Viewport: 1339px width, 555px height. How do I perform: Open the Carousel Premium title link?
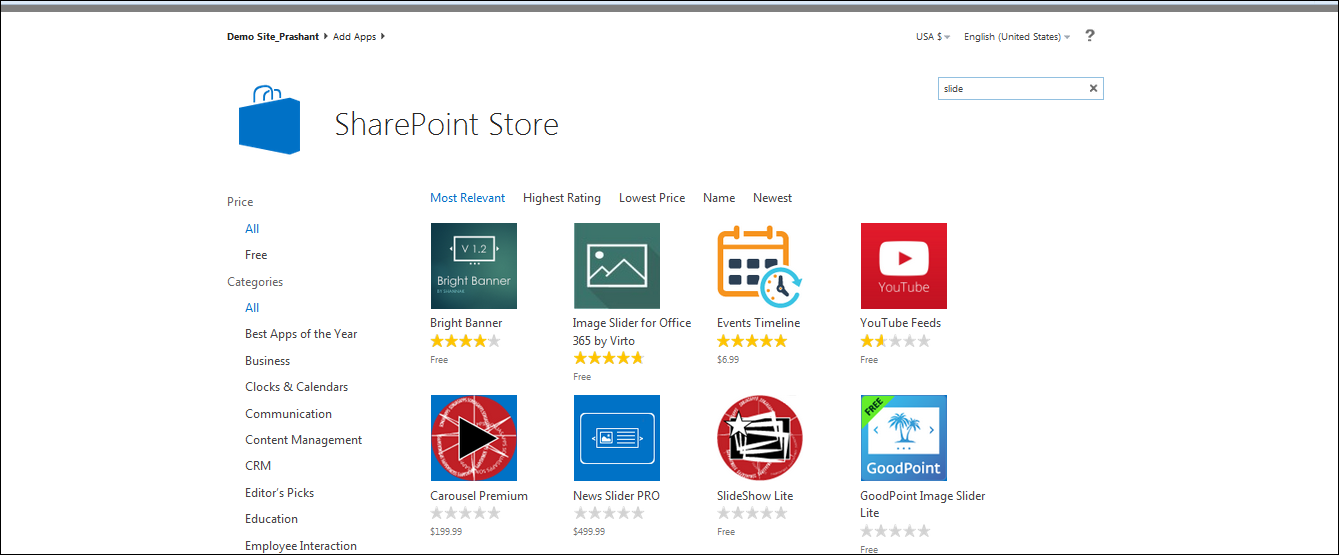pyautogui.click(x=479, y=496)
